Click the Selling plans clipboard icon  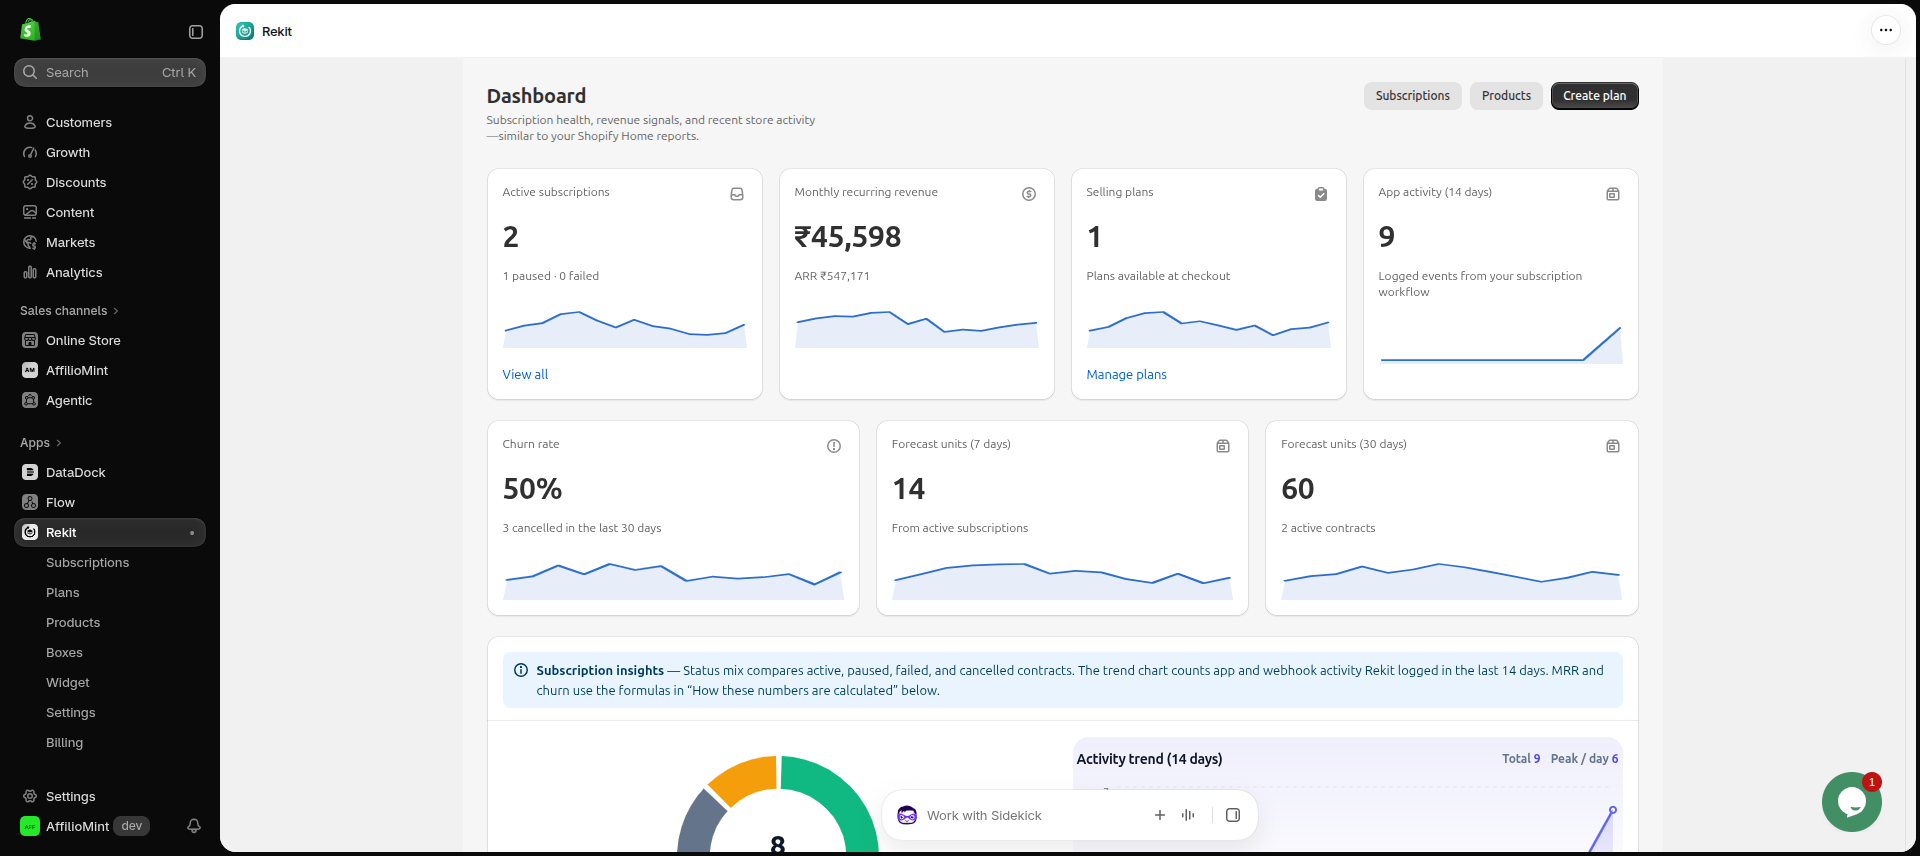click(1321, 194)
